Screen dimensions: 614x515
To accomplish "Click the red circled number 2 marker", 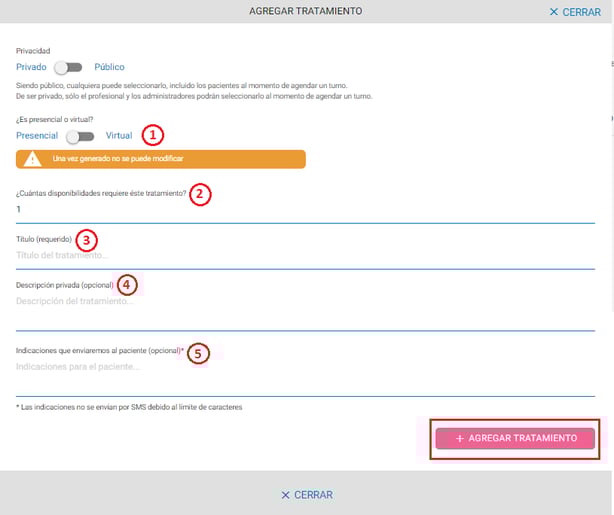I will click(x=201, y=194).
